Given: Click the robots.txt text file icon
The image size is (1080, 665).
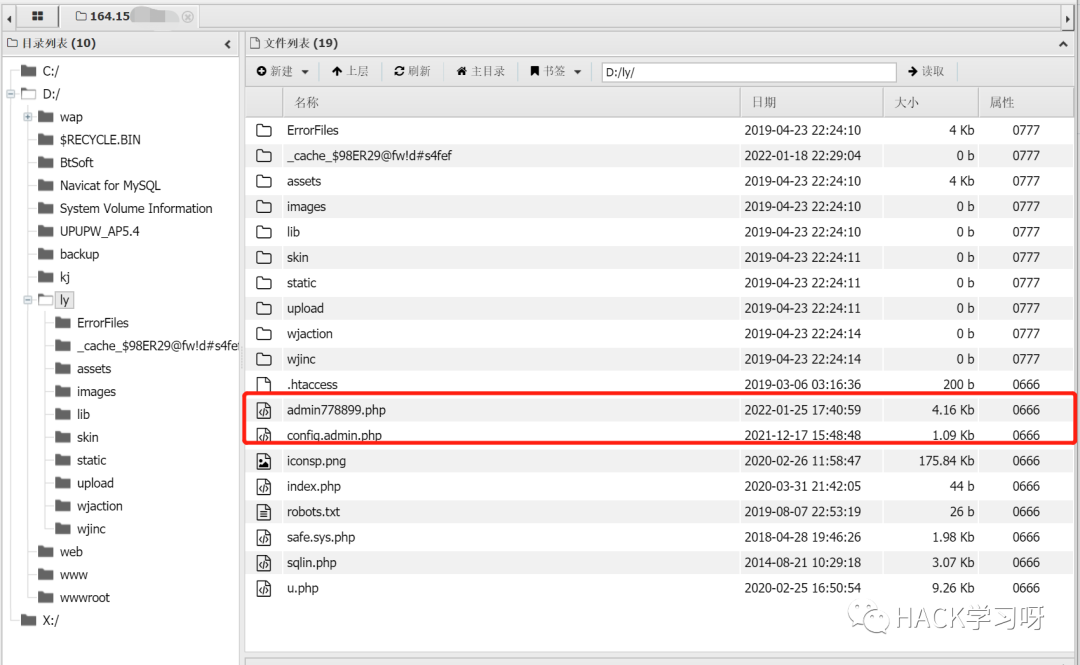Looking at the screenshot, I should pyautogui.click(x=264, y=512).
